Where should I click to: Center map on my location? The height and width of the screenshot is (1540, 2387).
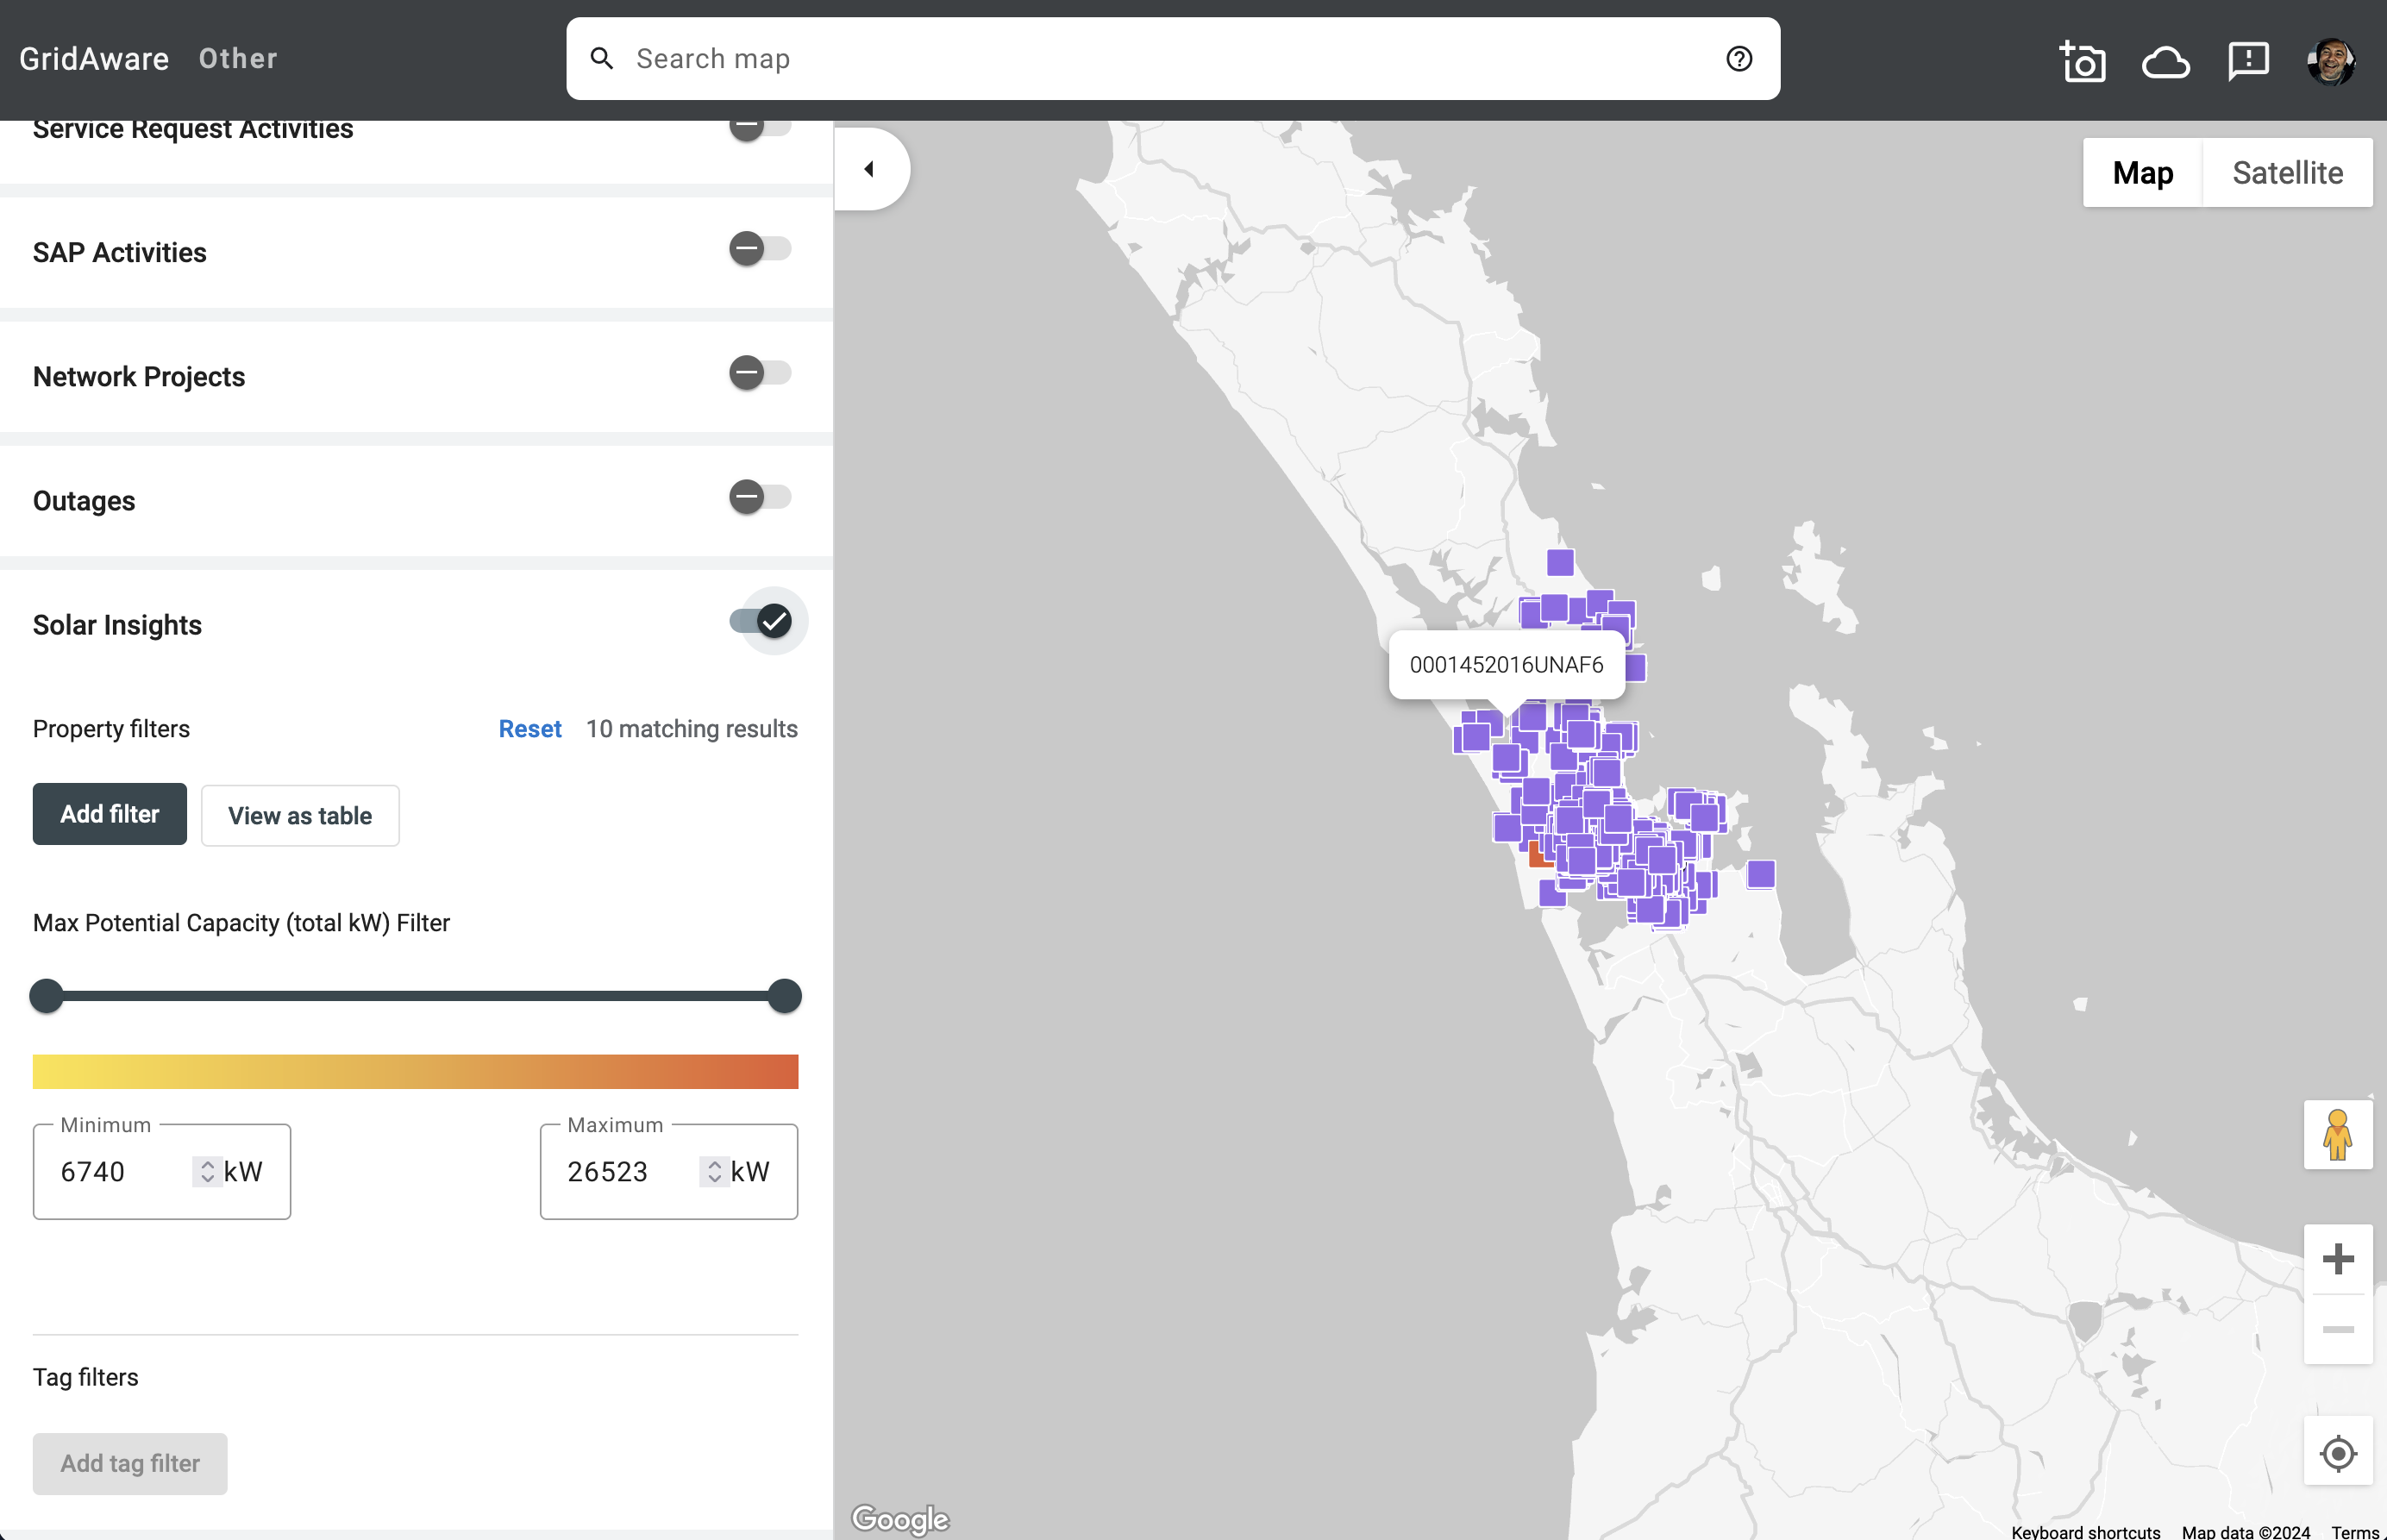[x=2337, y=1452]
